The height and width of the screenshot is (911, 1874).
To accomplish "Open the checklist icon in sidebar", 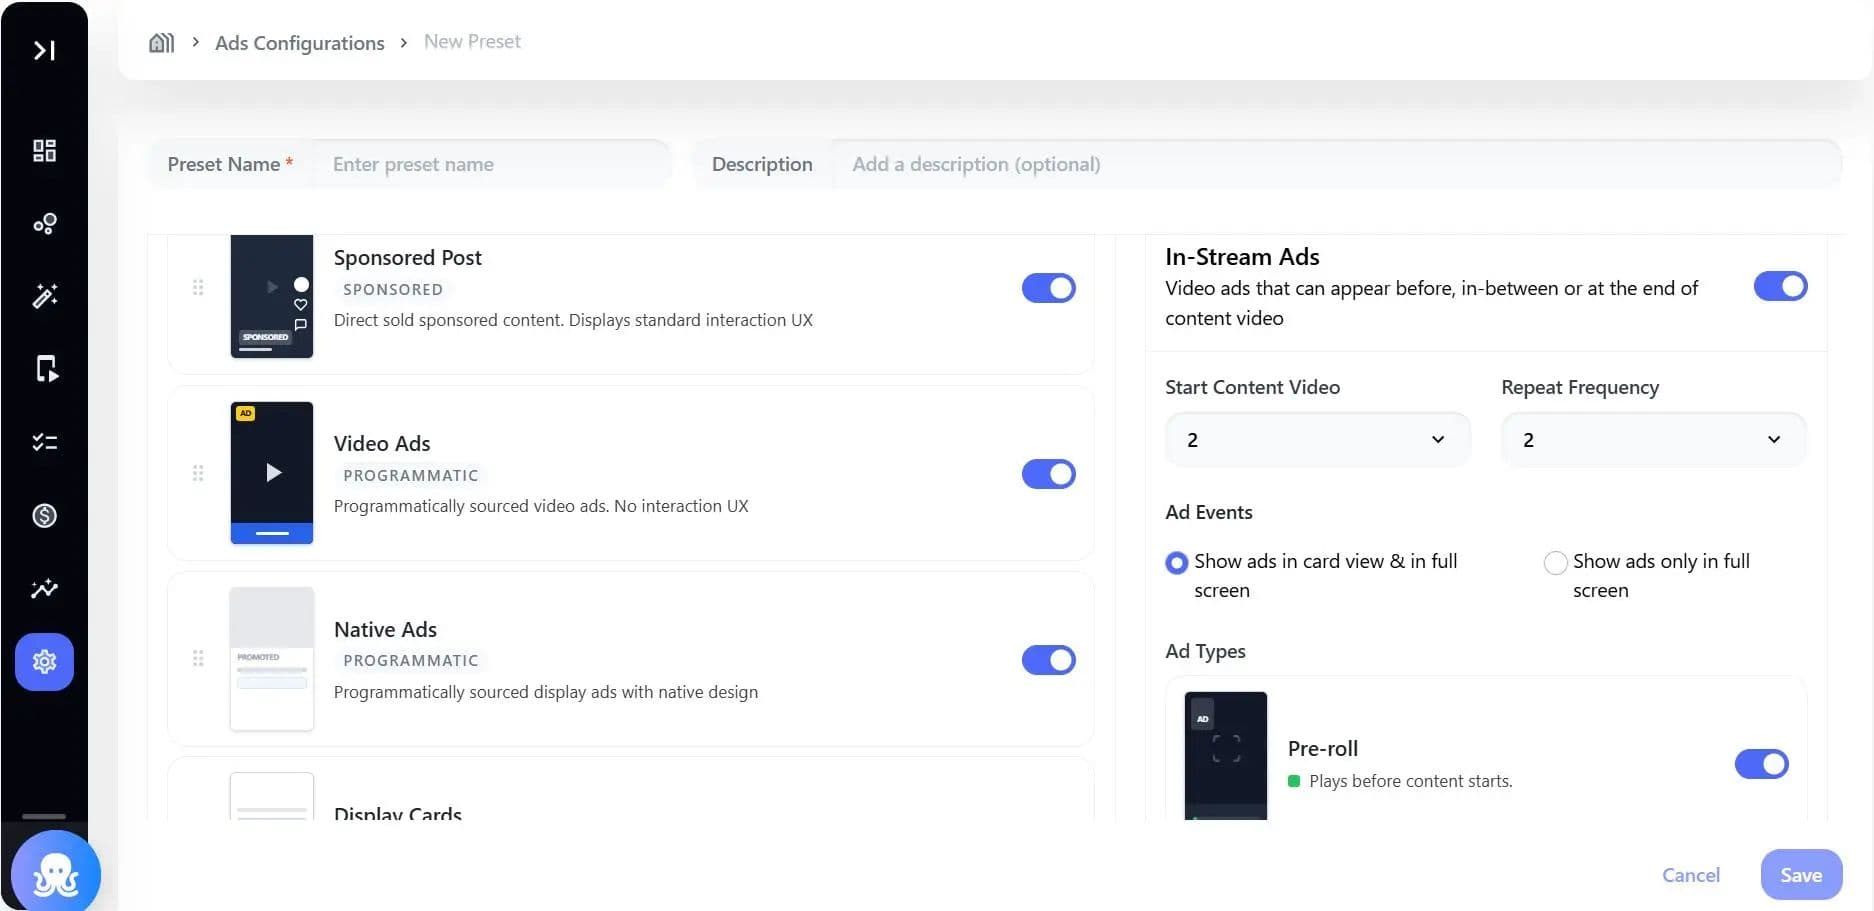I will (44, 442).
